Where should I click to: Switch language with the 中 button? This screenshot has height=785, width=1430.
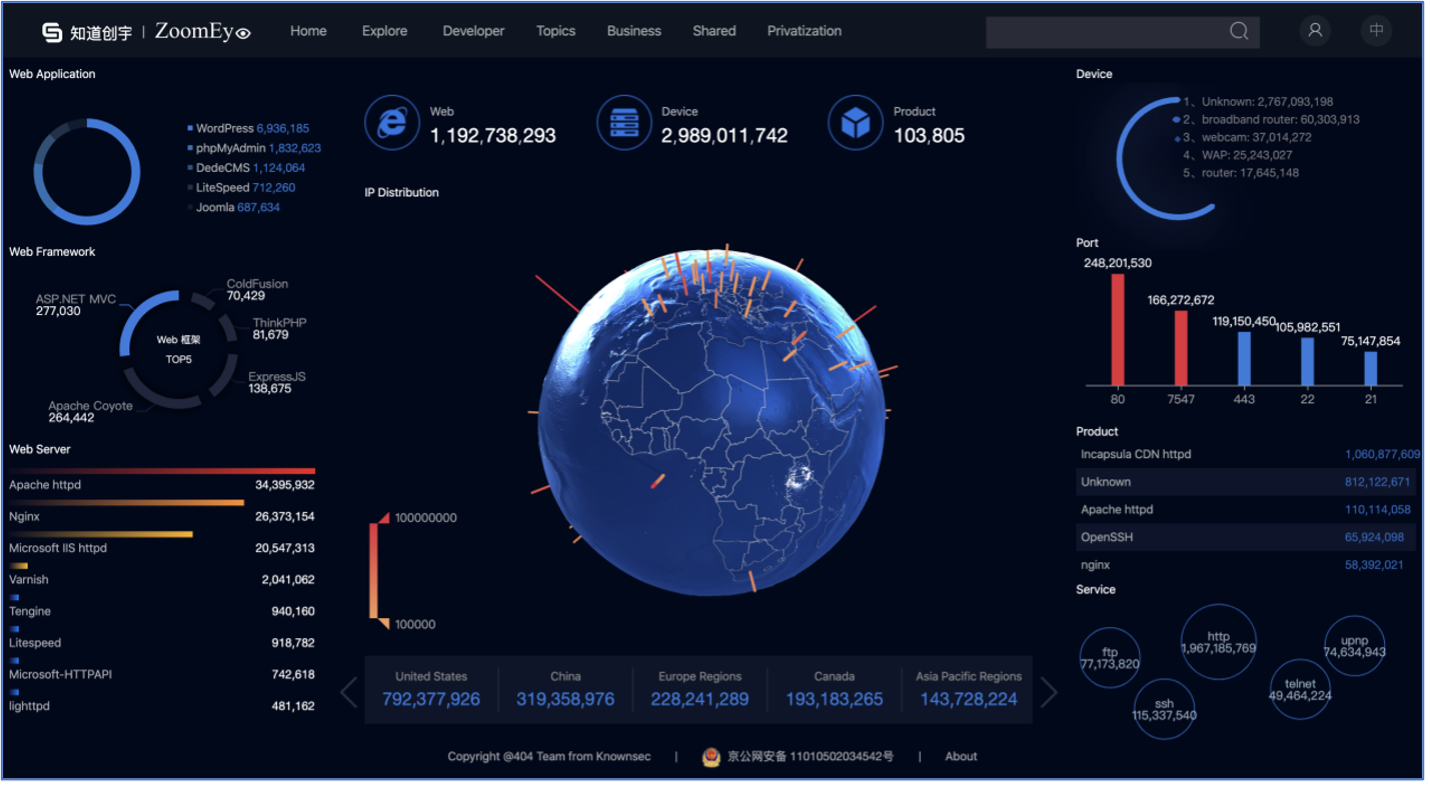click(x=1376, y=30)
